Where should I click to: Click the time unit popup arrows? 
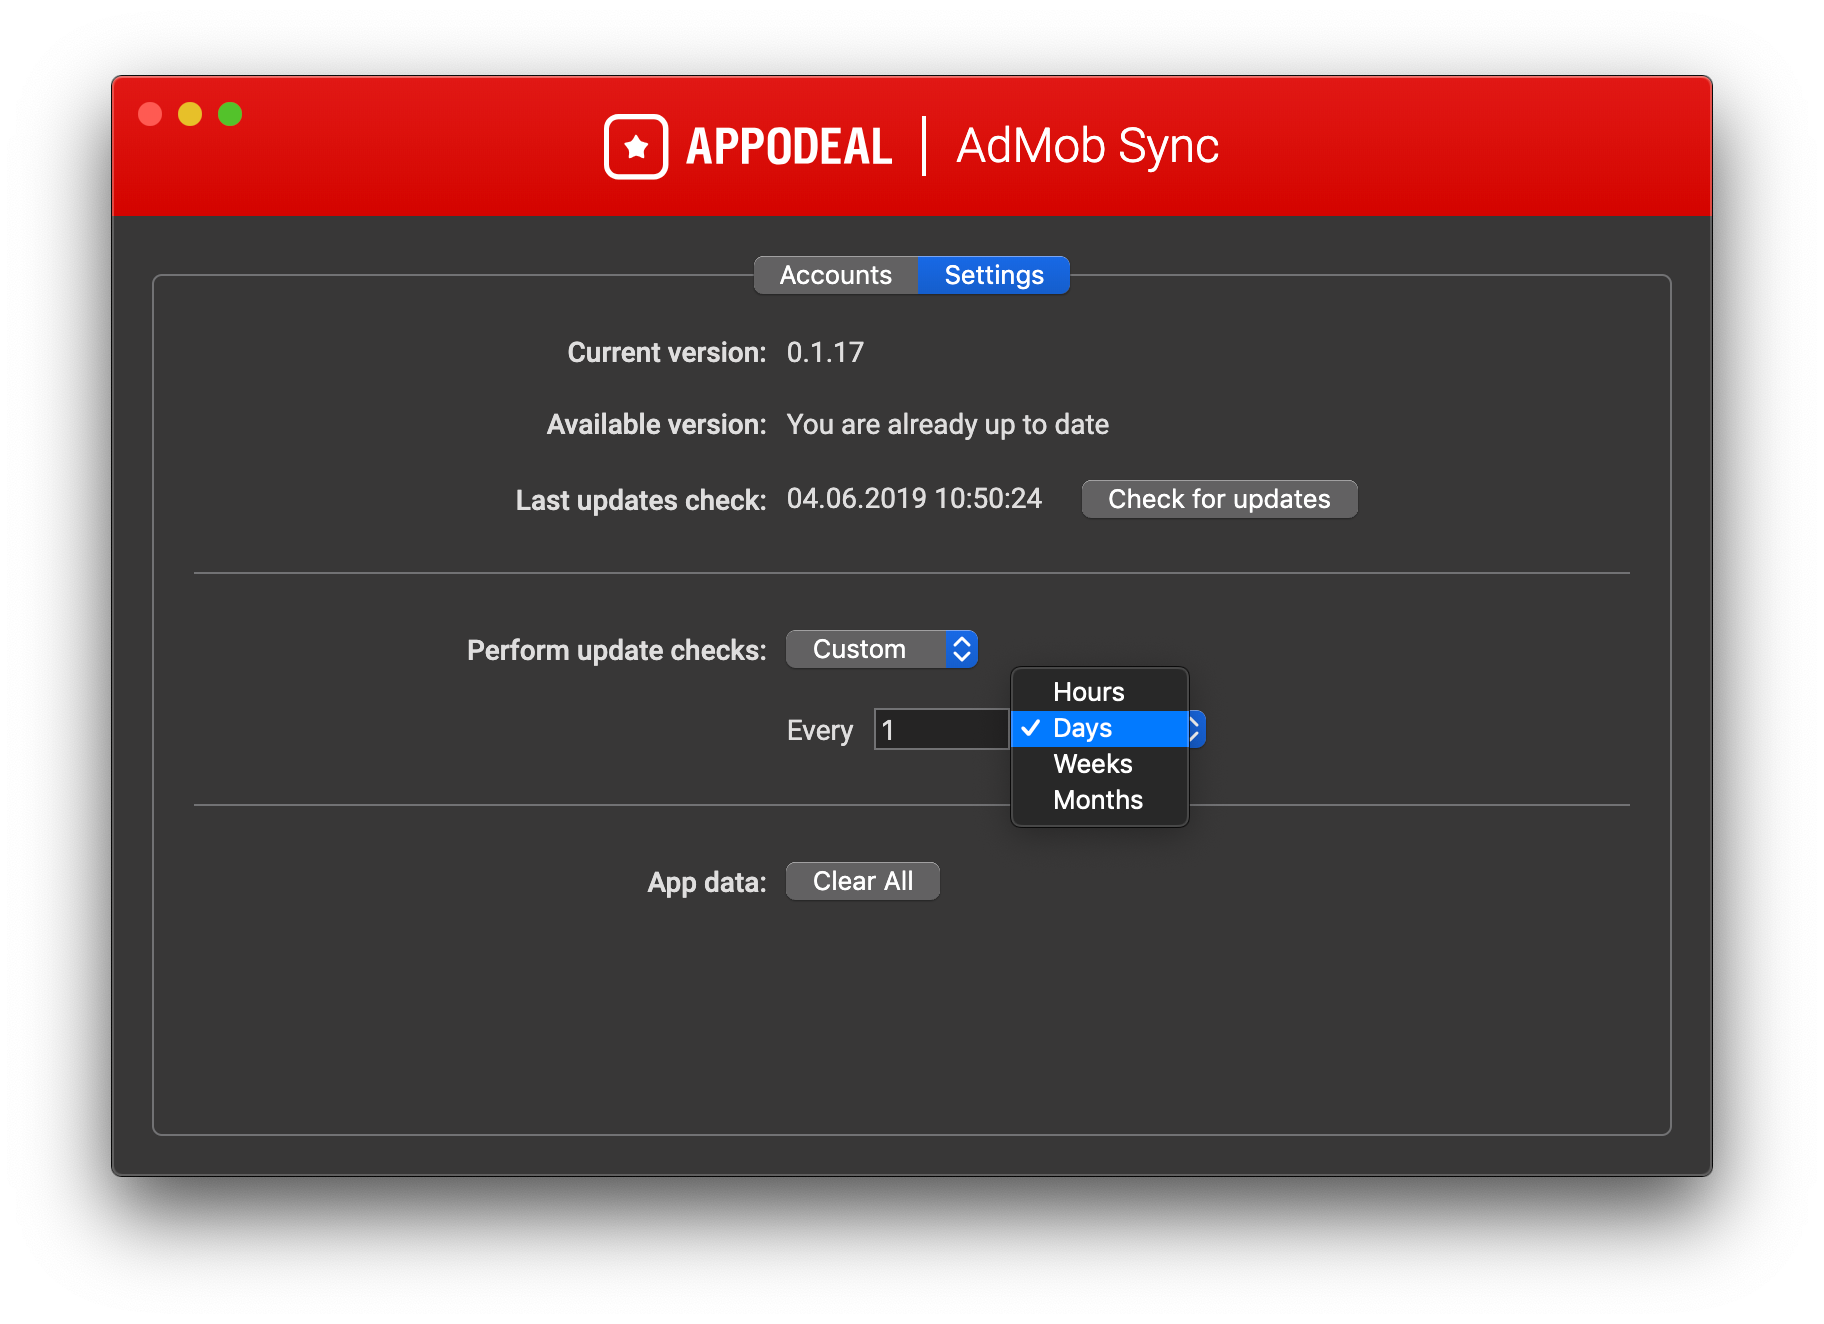1196,729
